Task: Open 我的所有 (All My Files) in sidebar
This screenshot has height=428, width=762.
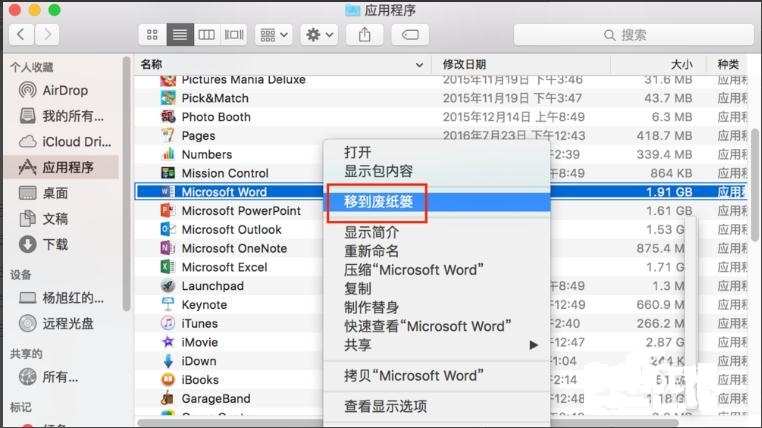Action: point(61,116)
